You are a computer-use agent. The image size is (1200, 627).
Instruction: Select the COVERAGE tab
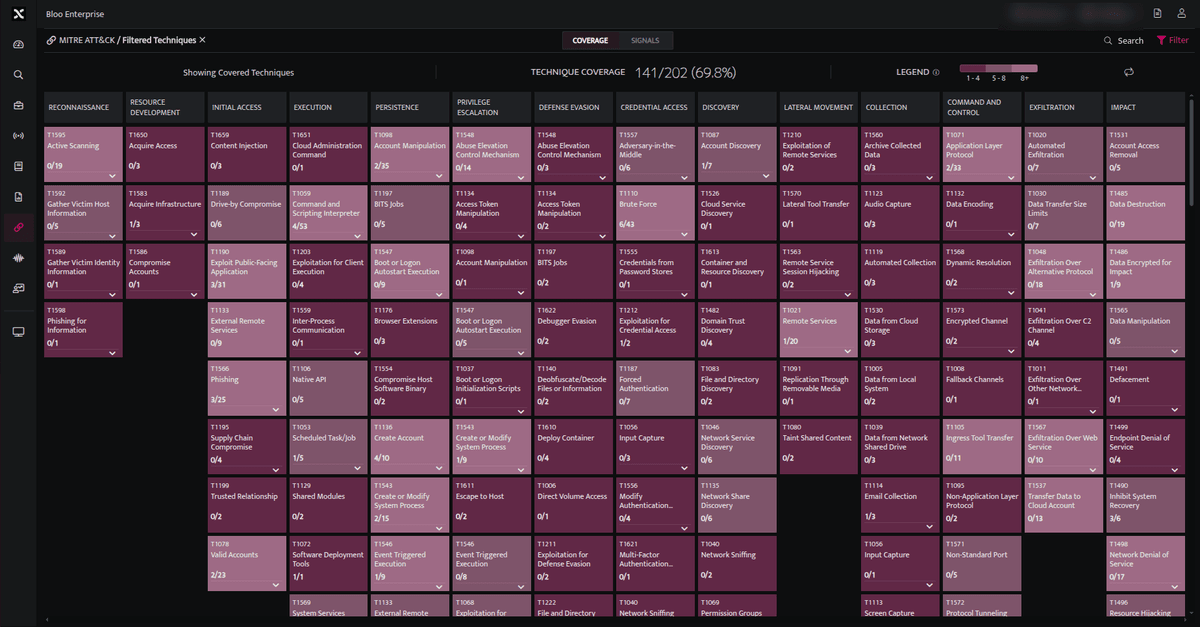590,41
